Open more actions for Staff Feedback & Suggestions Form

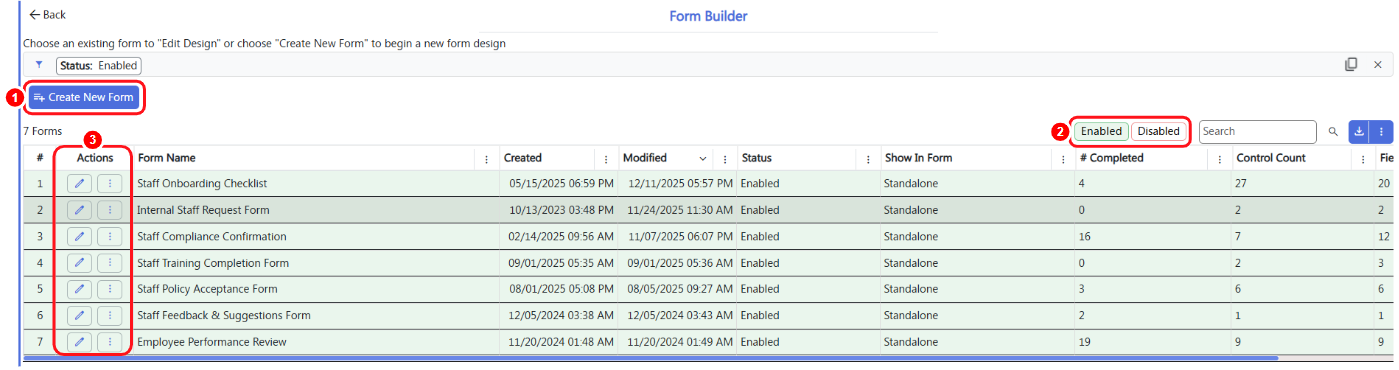pyautogui.click(x=109, y=315)
